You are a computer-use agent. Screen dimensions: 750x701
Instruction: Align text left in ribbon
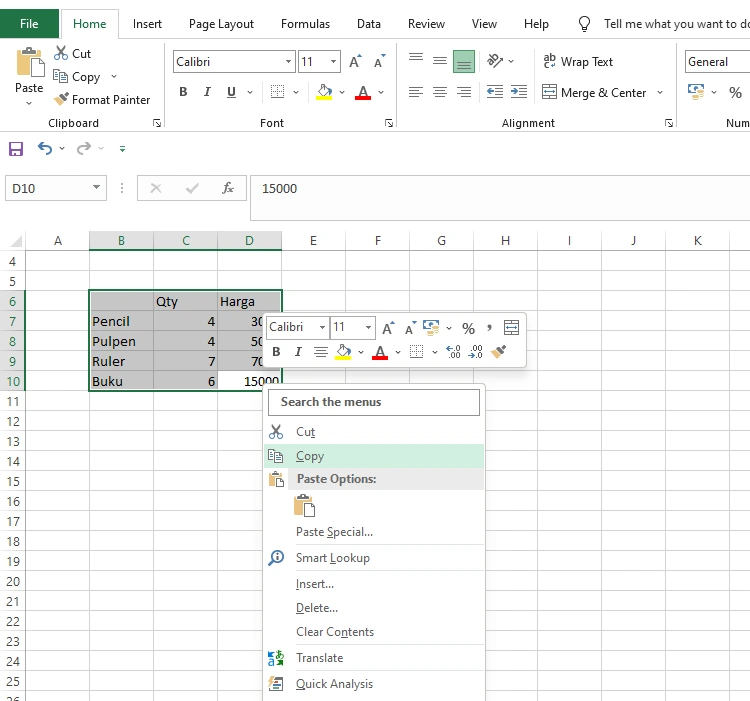coord(416,92)
